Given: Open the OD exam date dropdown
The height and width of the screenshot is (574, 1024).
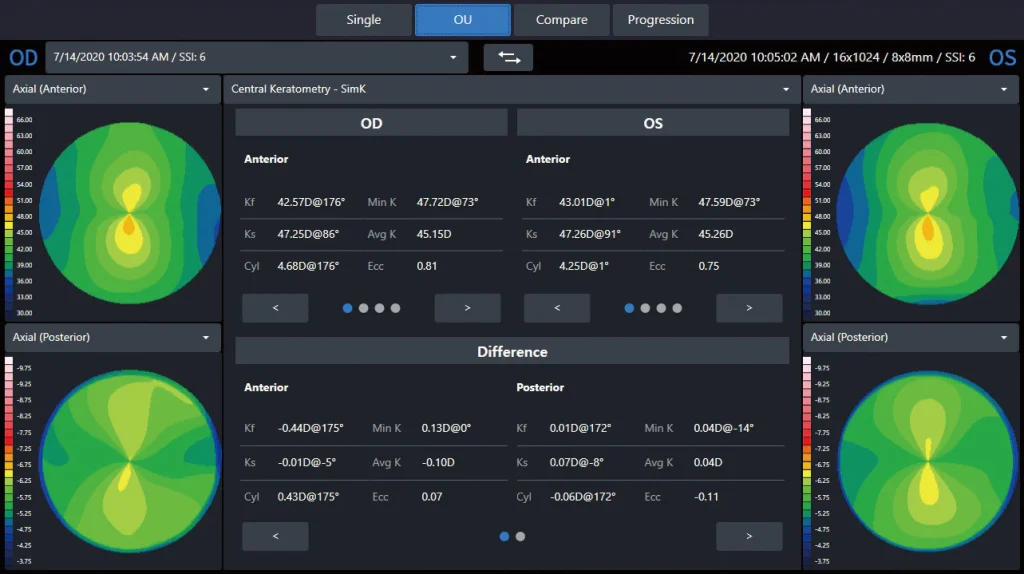Looking at the screenshot, I should (256, 58).
